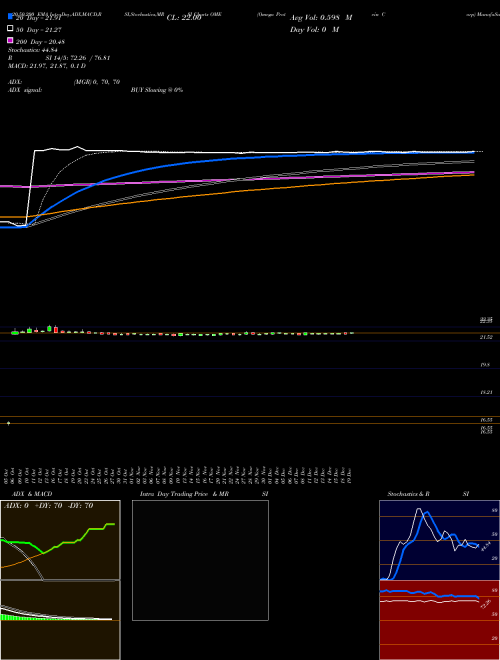The height and width of the screenshot is (660, 500).
Task: Click the 'Intra Day Trading Price & MR' title
Action: pyautogui.click(x=184, y=494)
